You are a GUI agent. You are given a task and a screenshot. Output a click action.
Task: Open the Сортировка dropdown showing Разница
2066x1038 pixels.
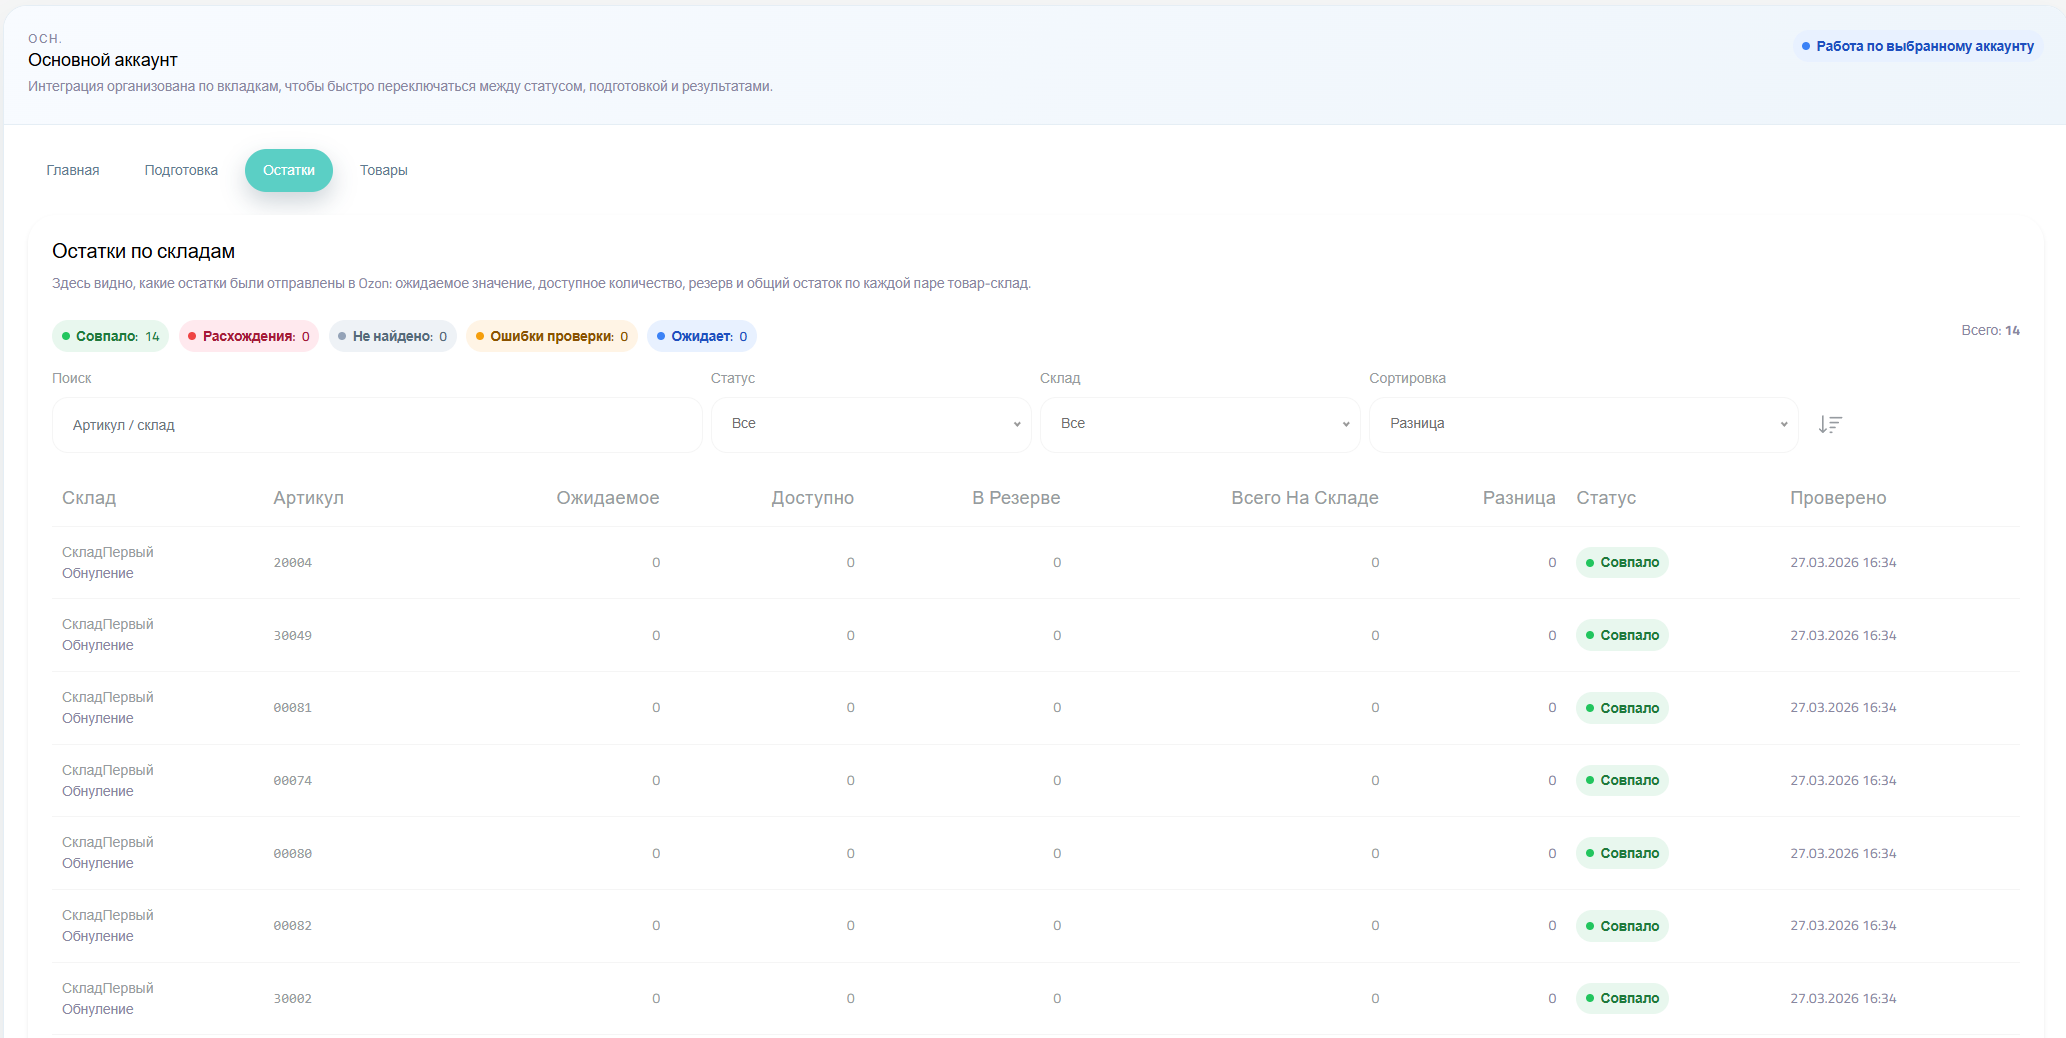(1584, 424)
